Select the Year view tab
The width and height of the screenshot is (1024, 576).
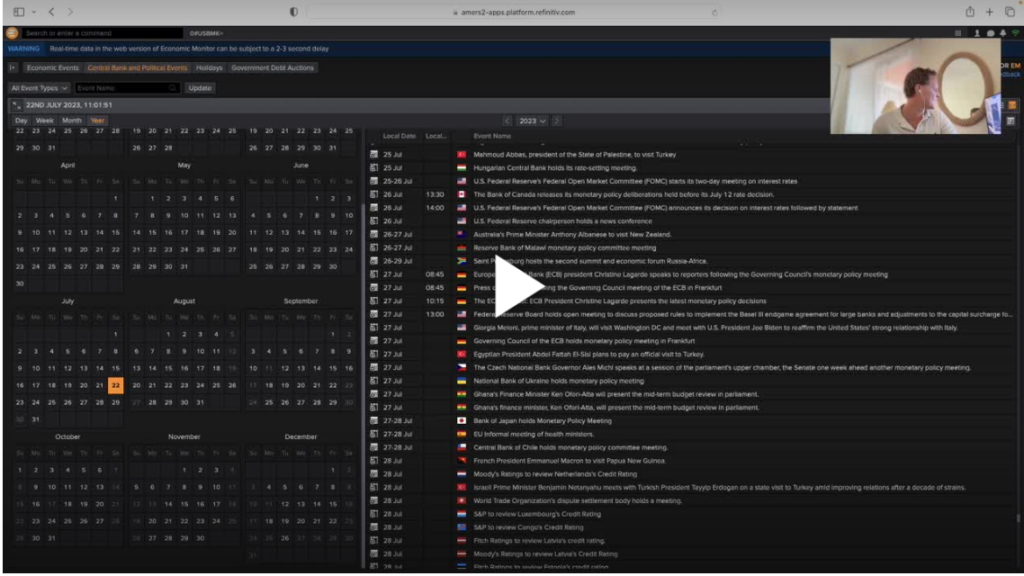point(97,121)
